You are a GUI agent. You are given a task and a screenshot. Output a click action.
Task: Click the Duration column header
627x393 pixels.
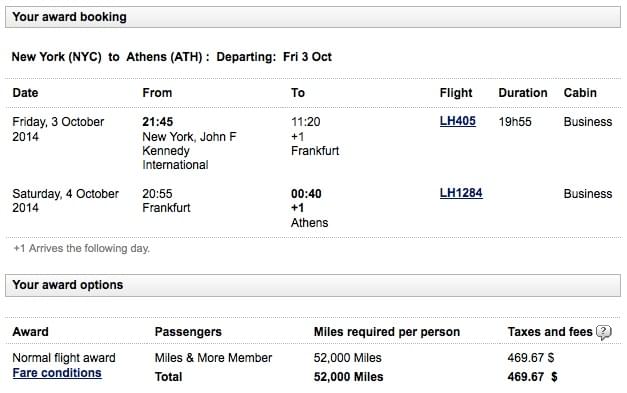click(523, 93)
